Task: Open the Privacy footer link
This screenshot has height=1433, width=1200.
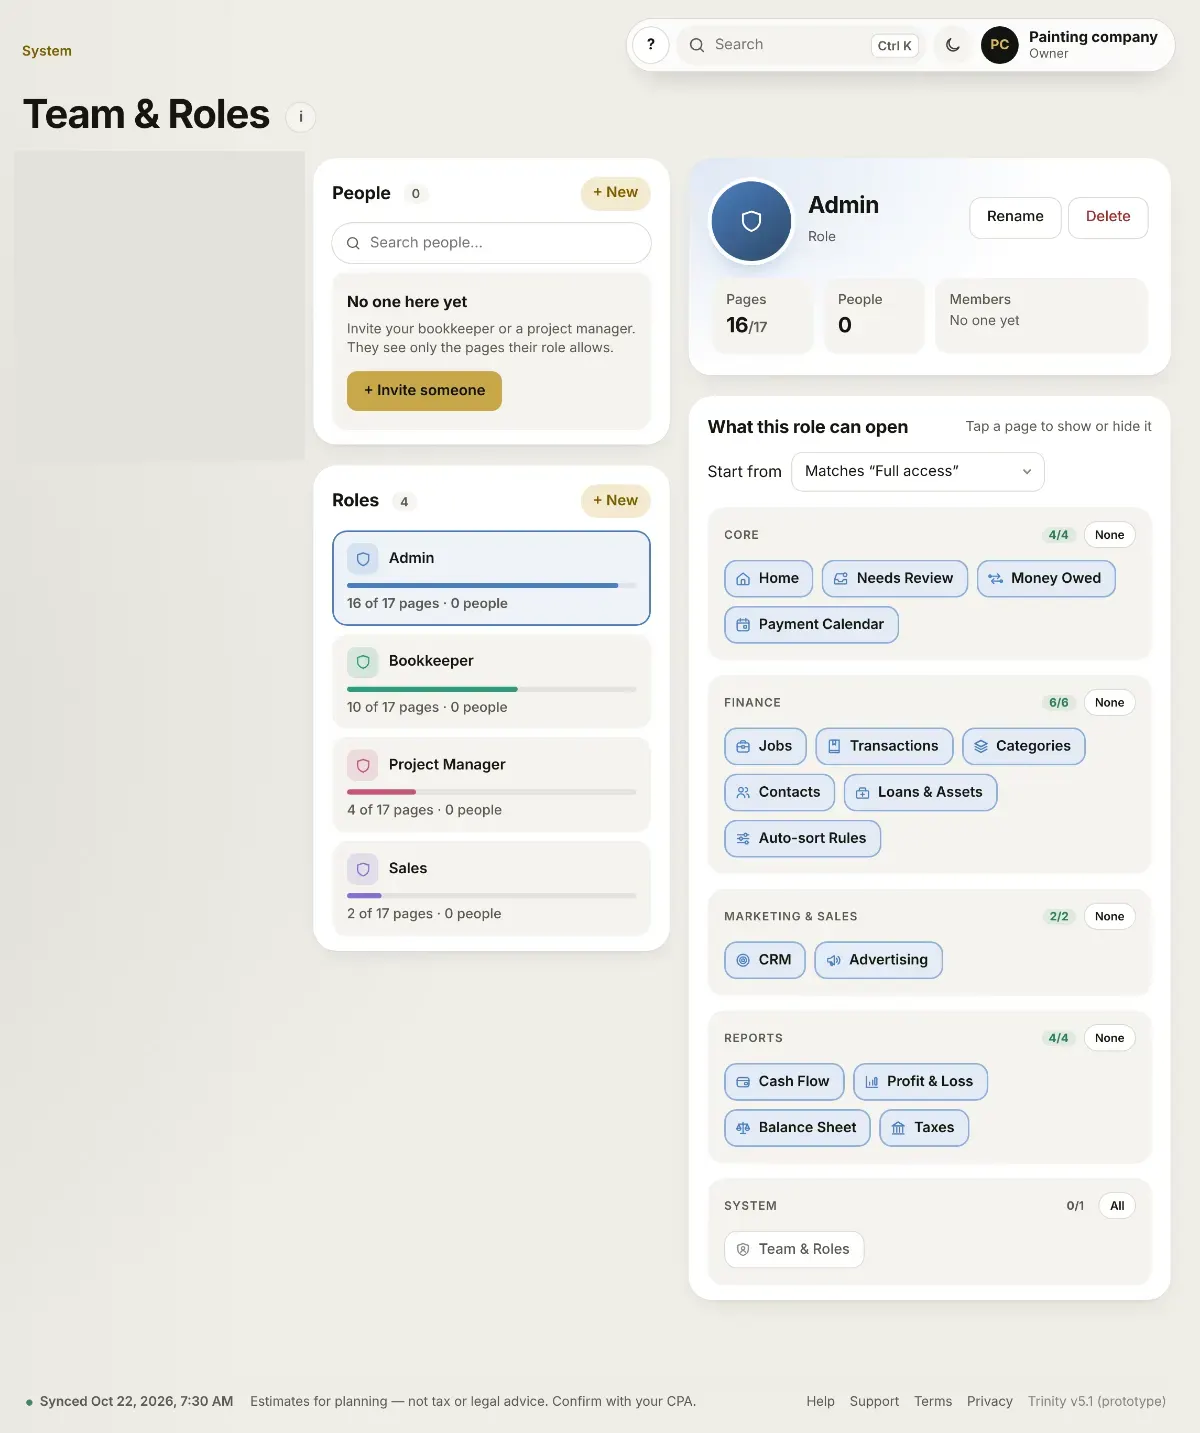Action: pos(990,1401)
